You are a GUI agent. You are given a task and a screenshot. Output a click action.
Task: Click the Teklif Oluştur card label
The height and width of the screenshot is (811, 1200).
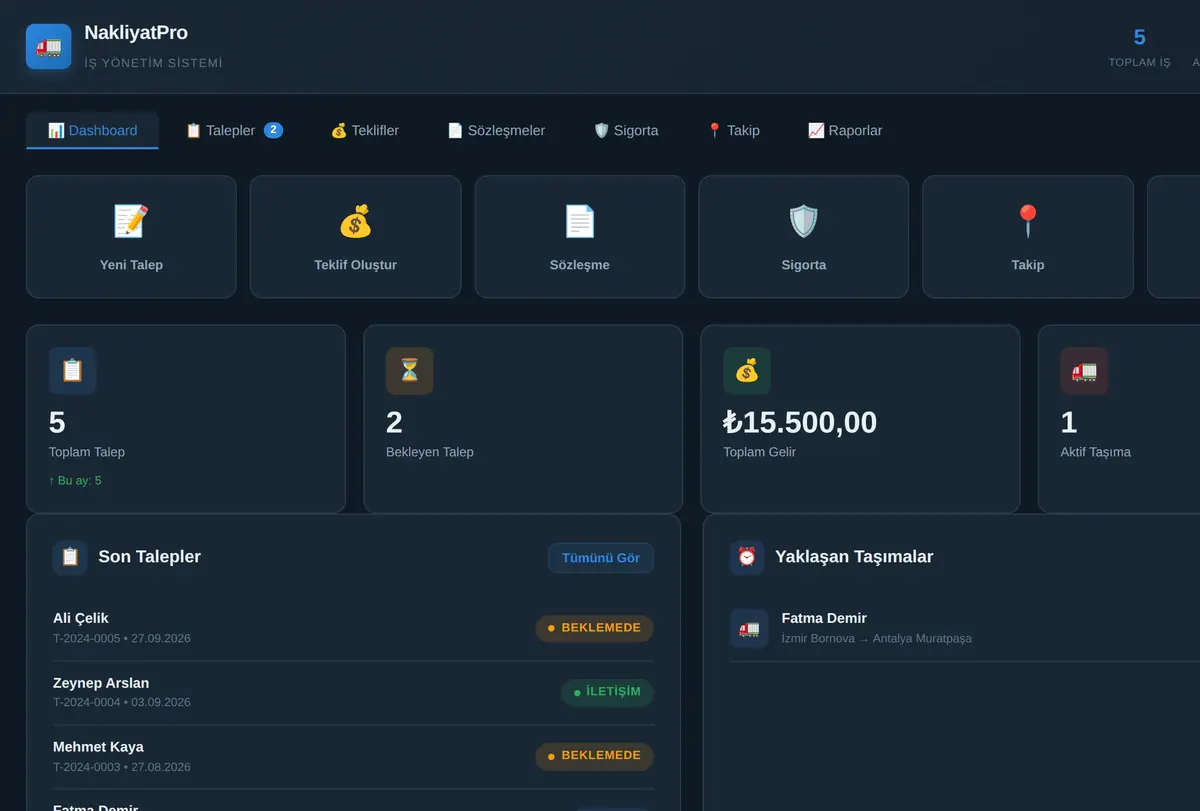(355, 265)
